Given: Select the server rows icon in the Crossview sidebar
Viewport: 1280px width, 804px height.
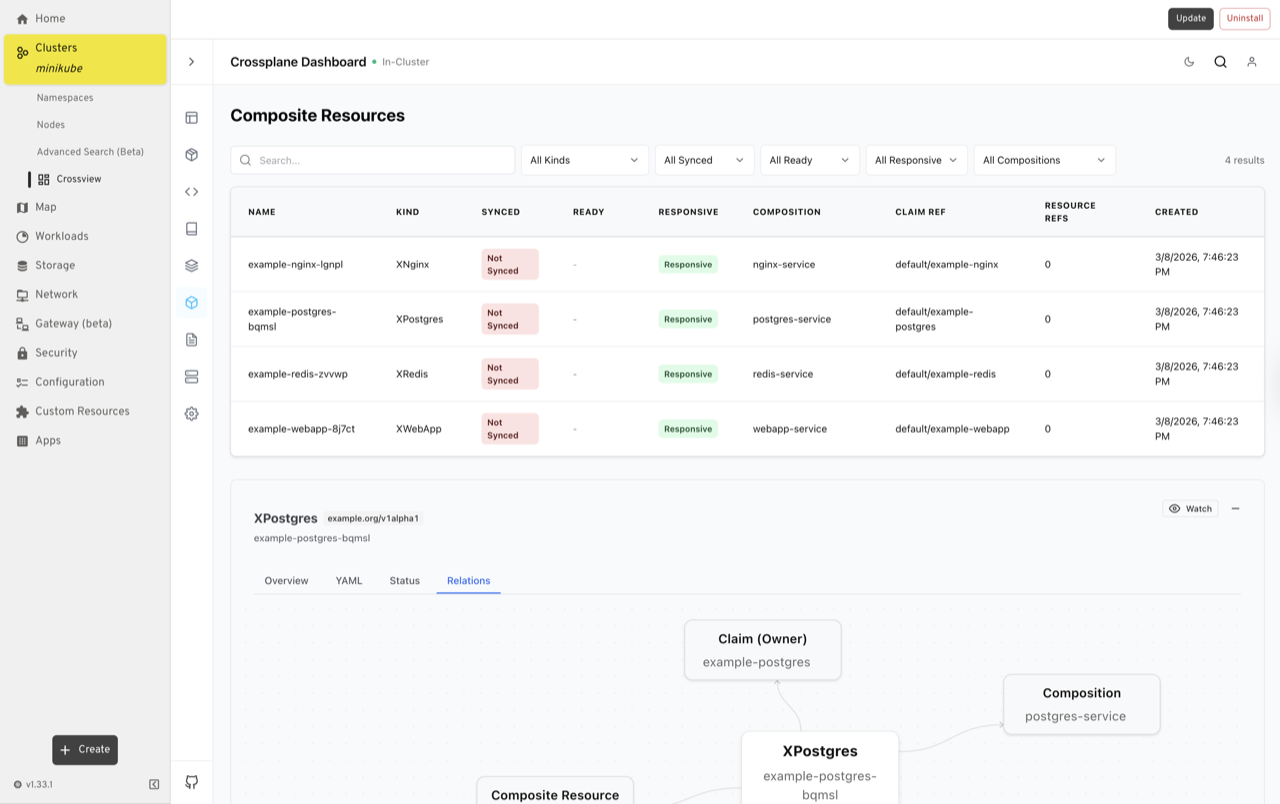Looking at the screenshot, I should (x=191, y=377).
